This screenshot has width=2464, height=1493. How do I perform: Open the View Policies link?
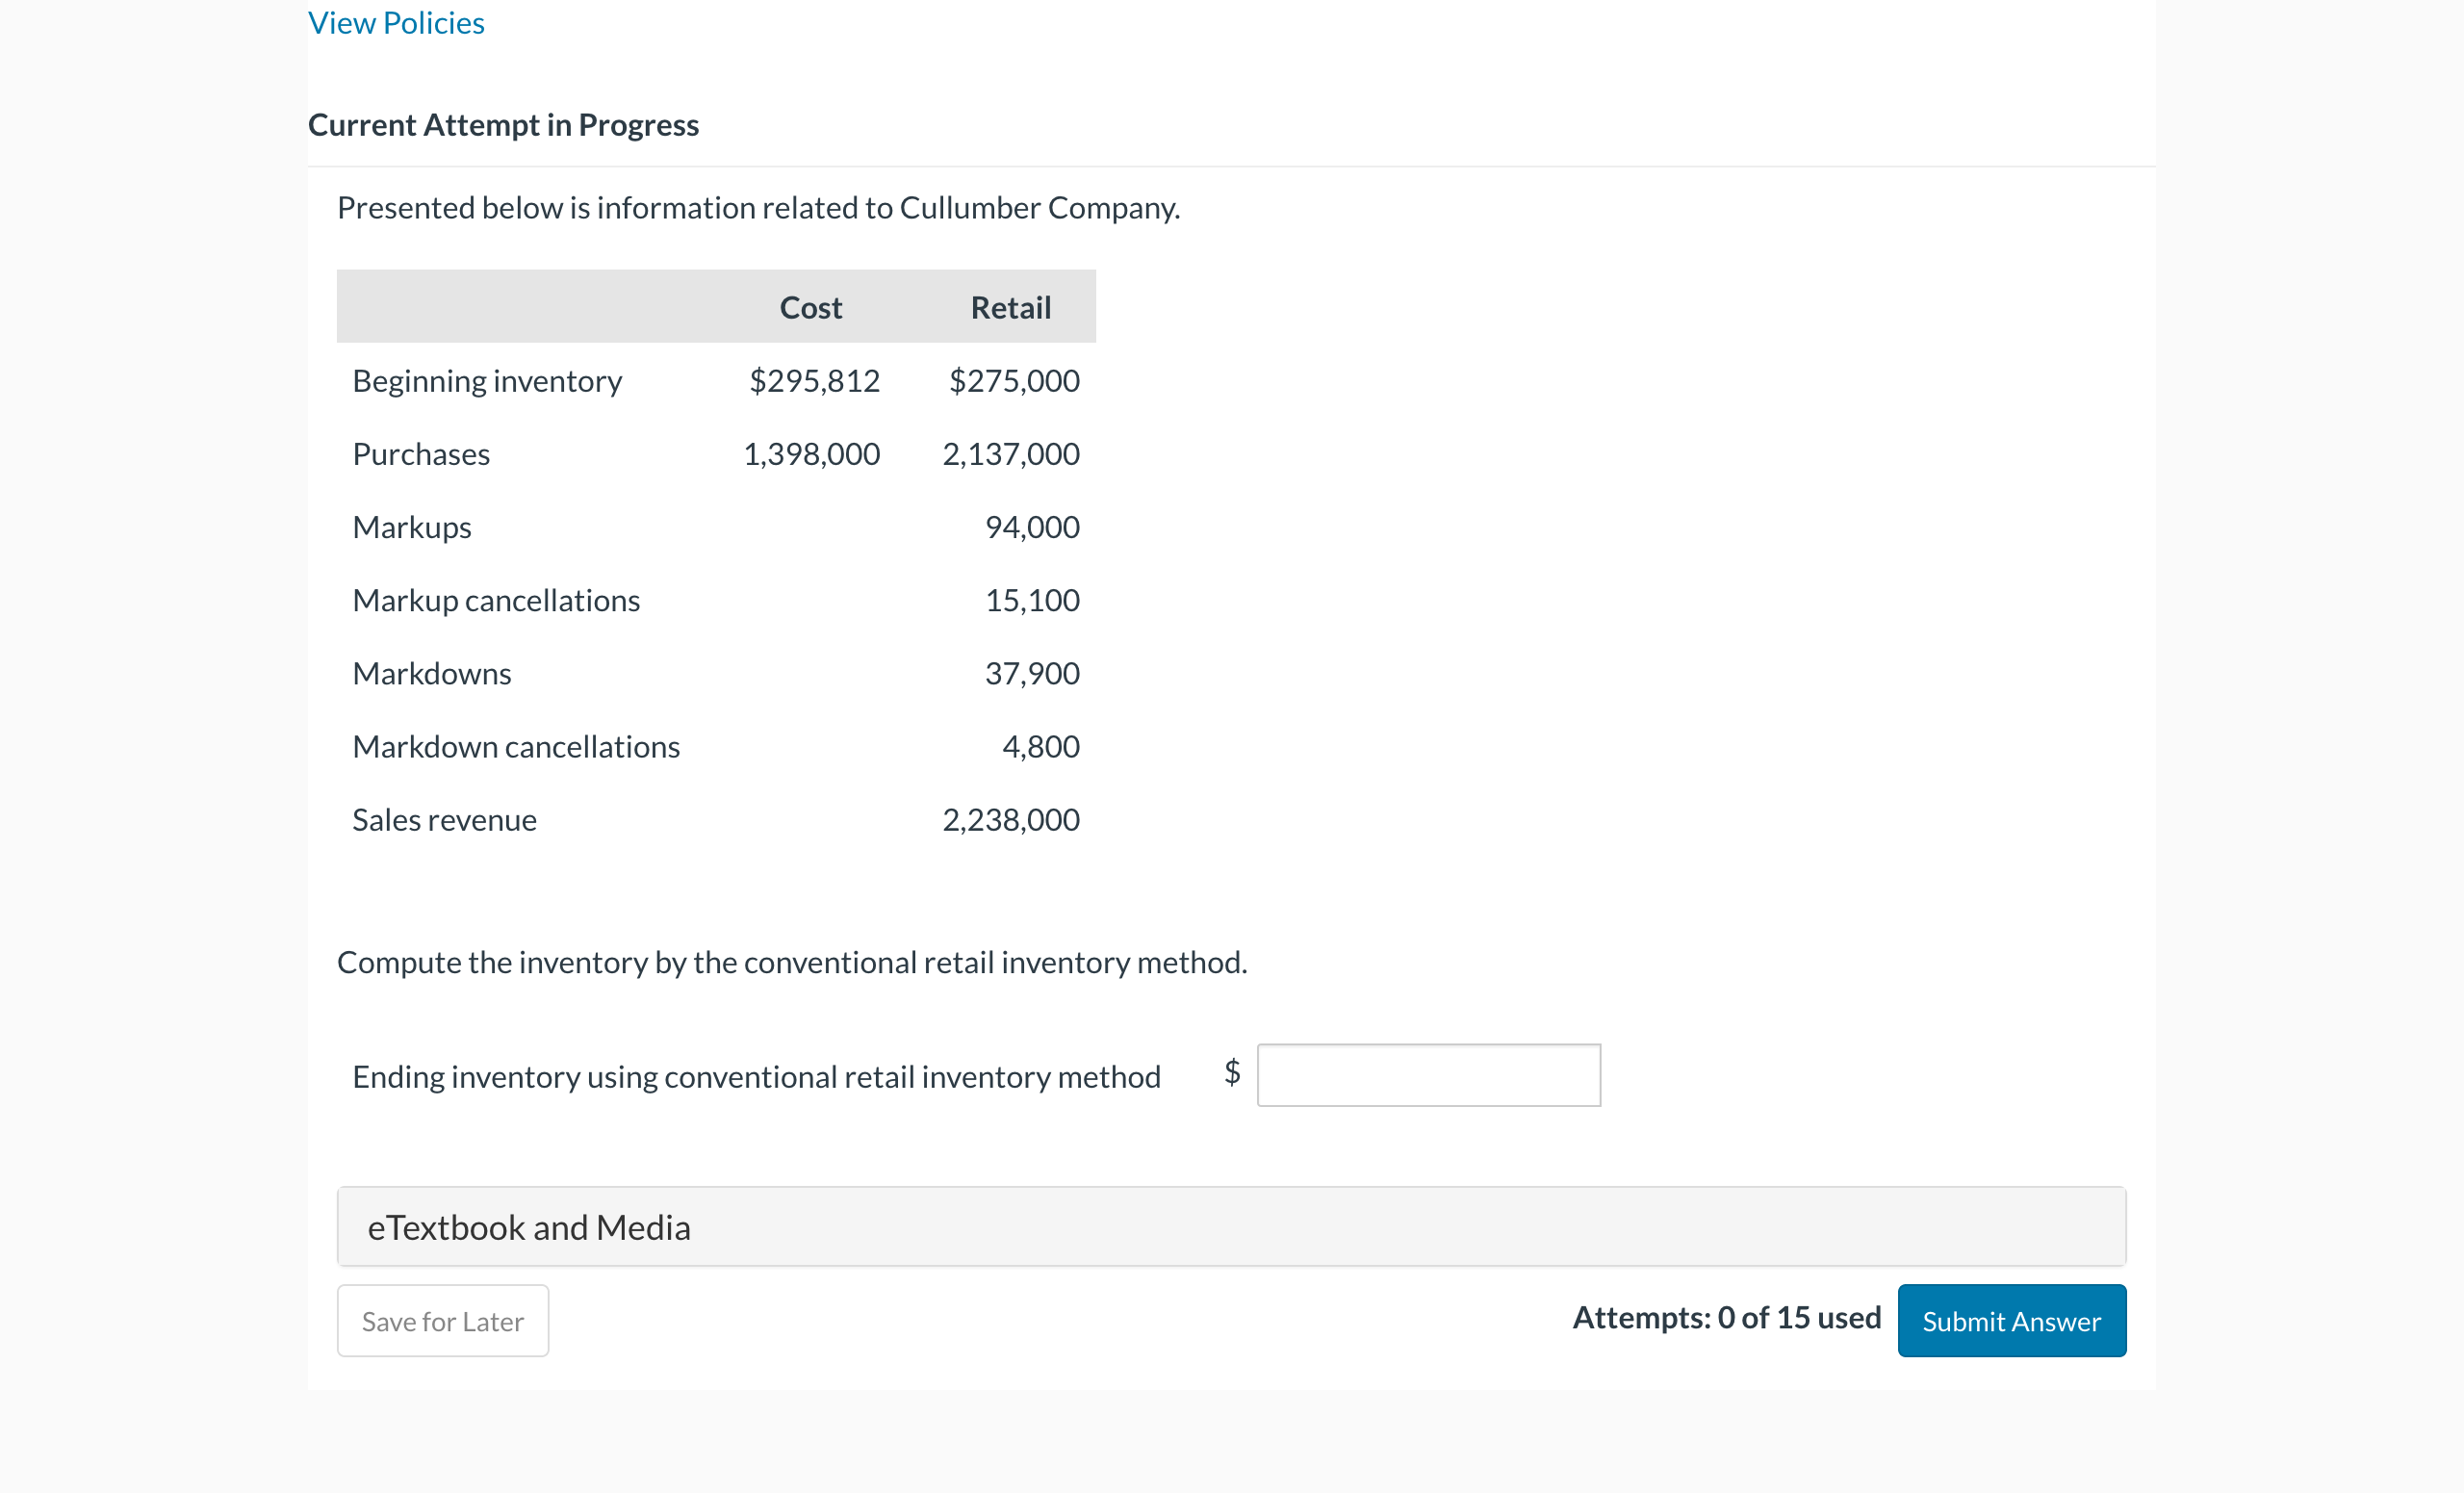point(396,22)
